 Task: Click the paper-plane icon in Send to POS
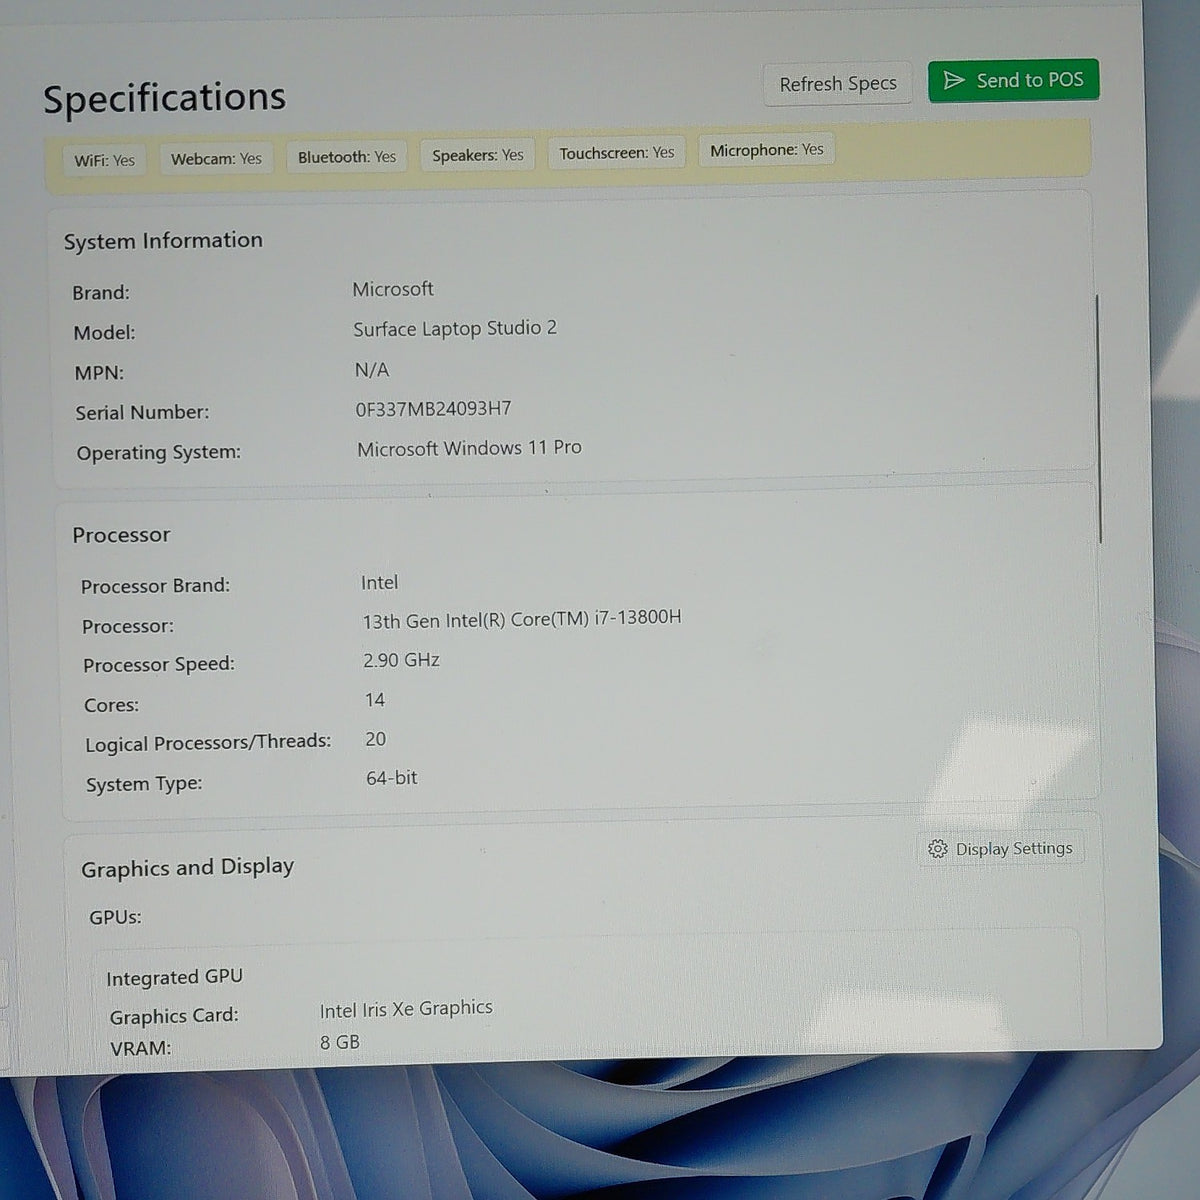point(954,81)
